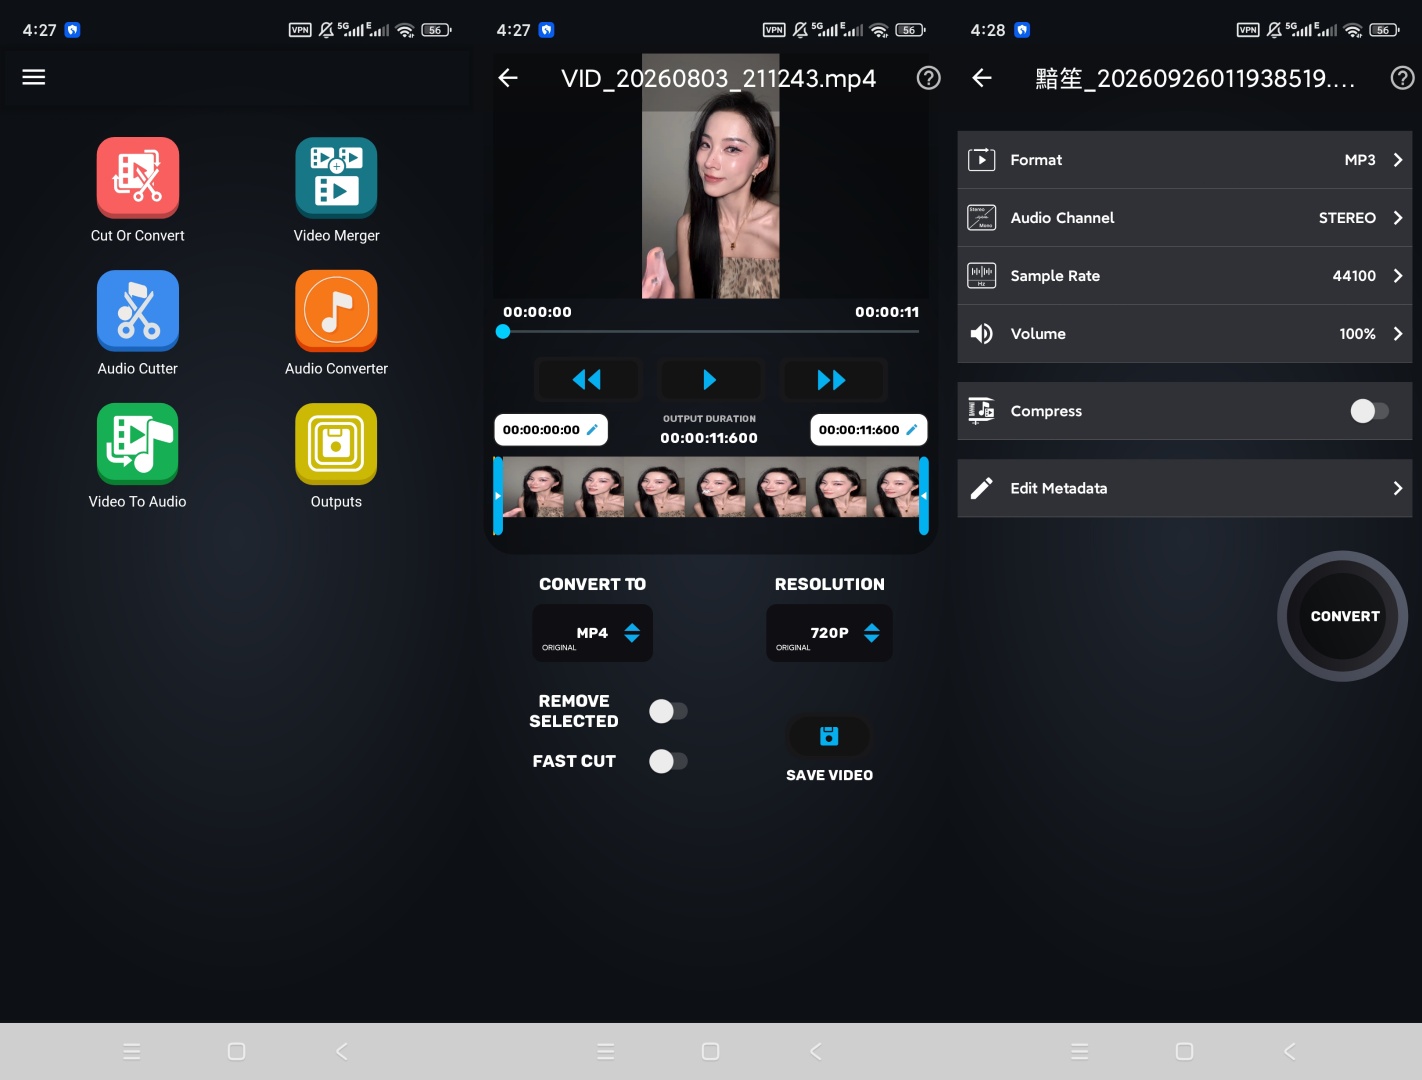Select the Video To Audio tool
This screenshot has height=1080, width=1422.
coord(138,444)
